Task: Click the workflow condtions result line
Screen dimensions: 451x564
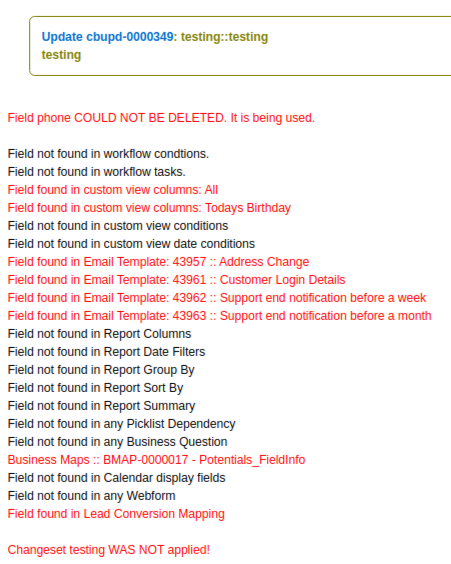Action: pos(108,154)
